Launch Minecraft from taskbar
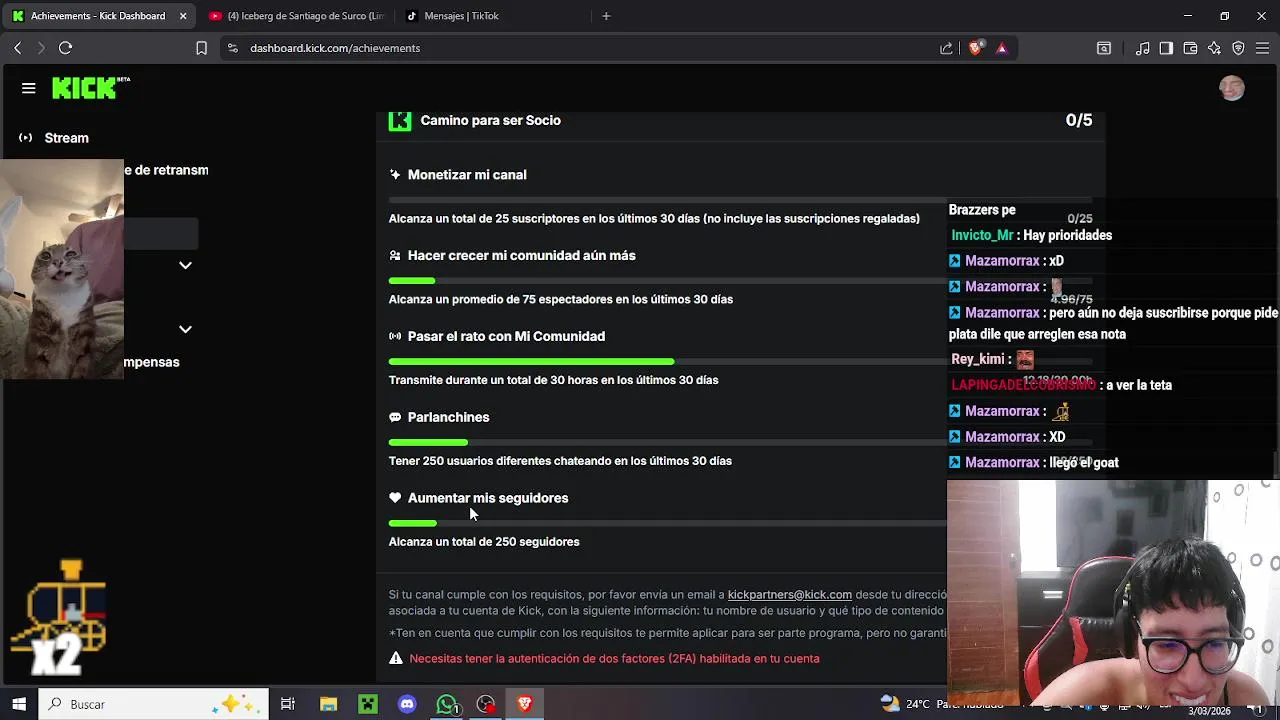Screen dimensions: 1280x720 point(368,704)
